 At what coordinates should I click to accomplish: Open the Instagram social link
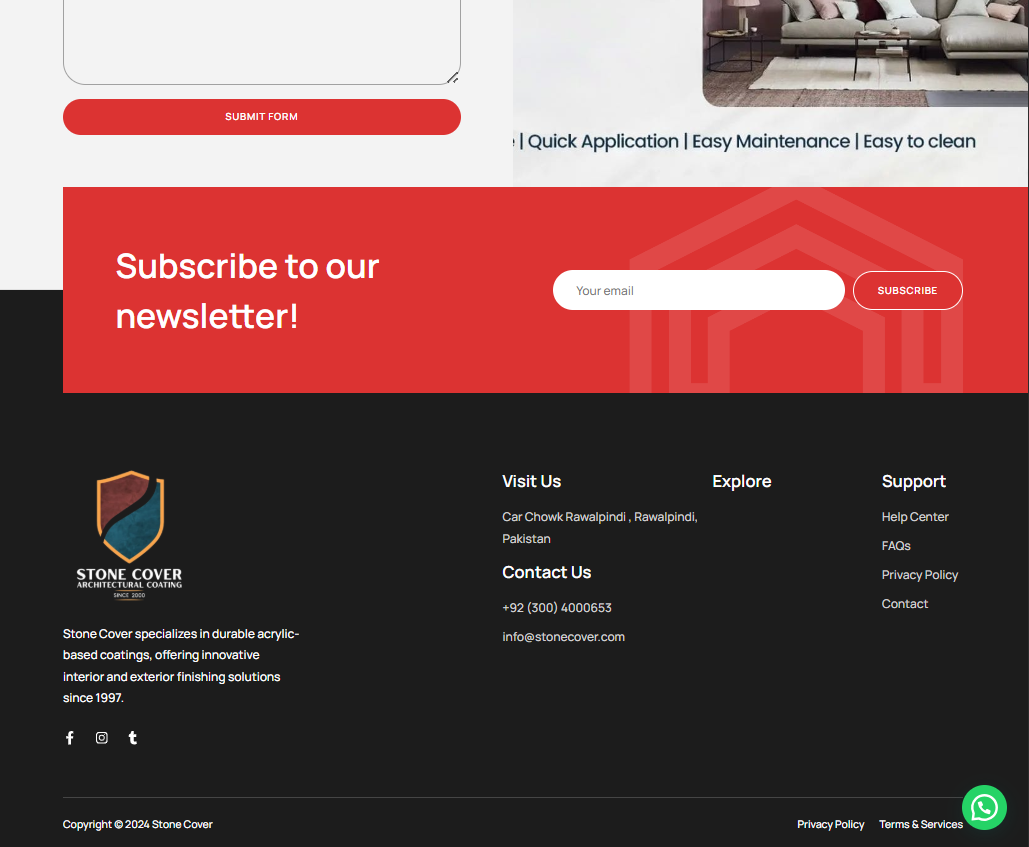point(102,738)
